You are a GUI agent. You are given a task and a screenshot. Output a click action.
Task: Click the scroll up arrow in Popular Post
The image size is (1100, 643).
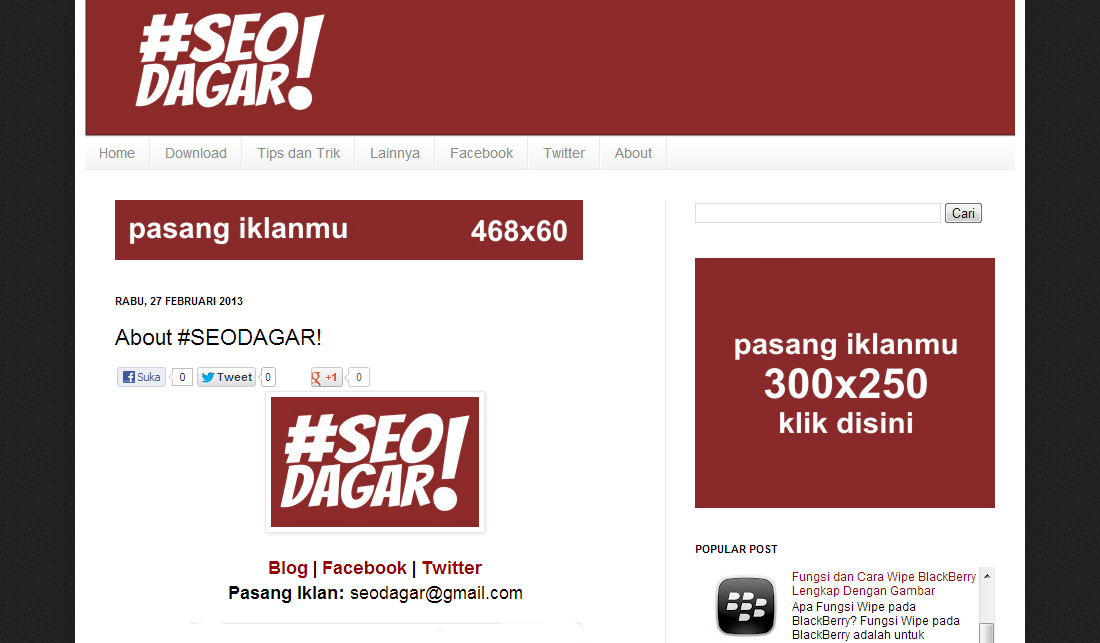[x=987, y=576]
